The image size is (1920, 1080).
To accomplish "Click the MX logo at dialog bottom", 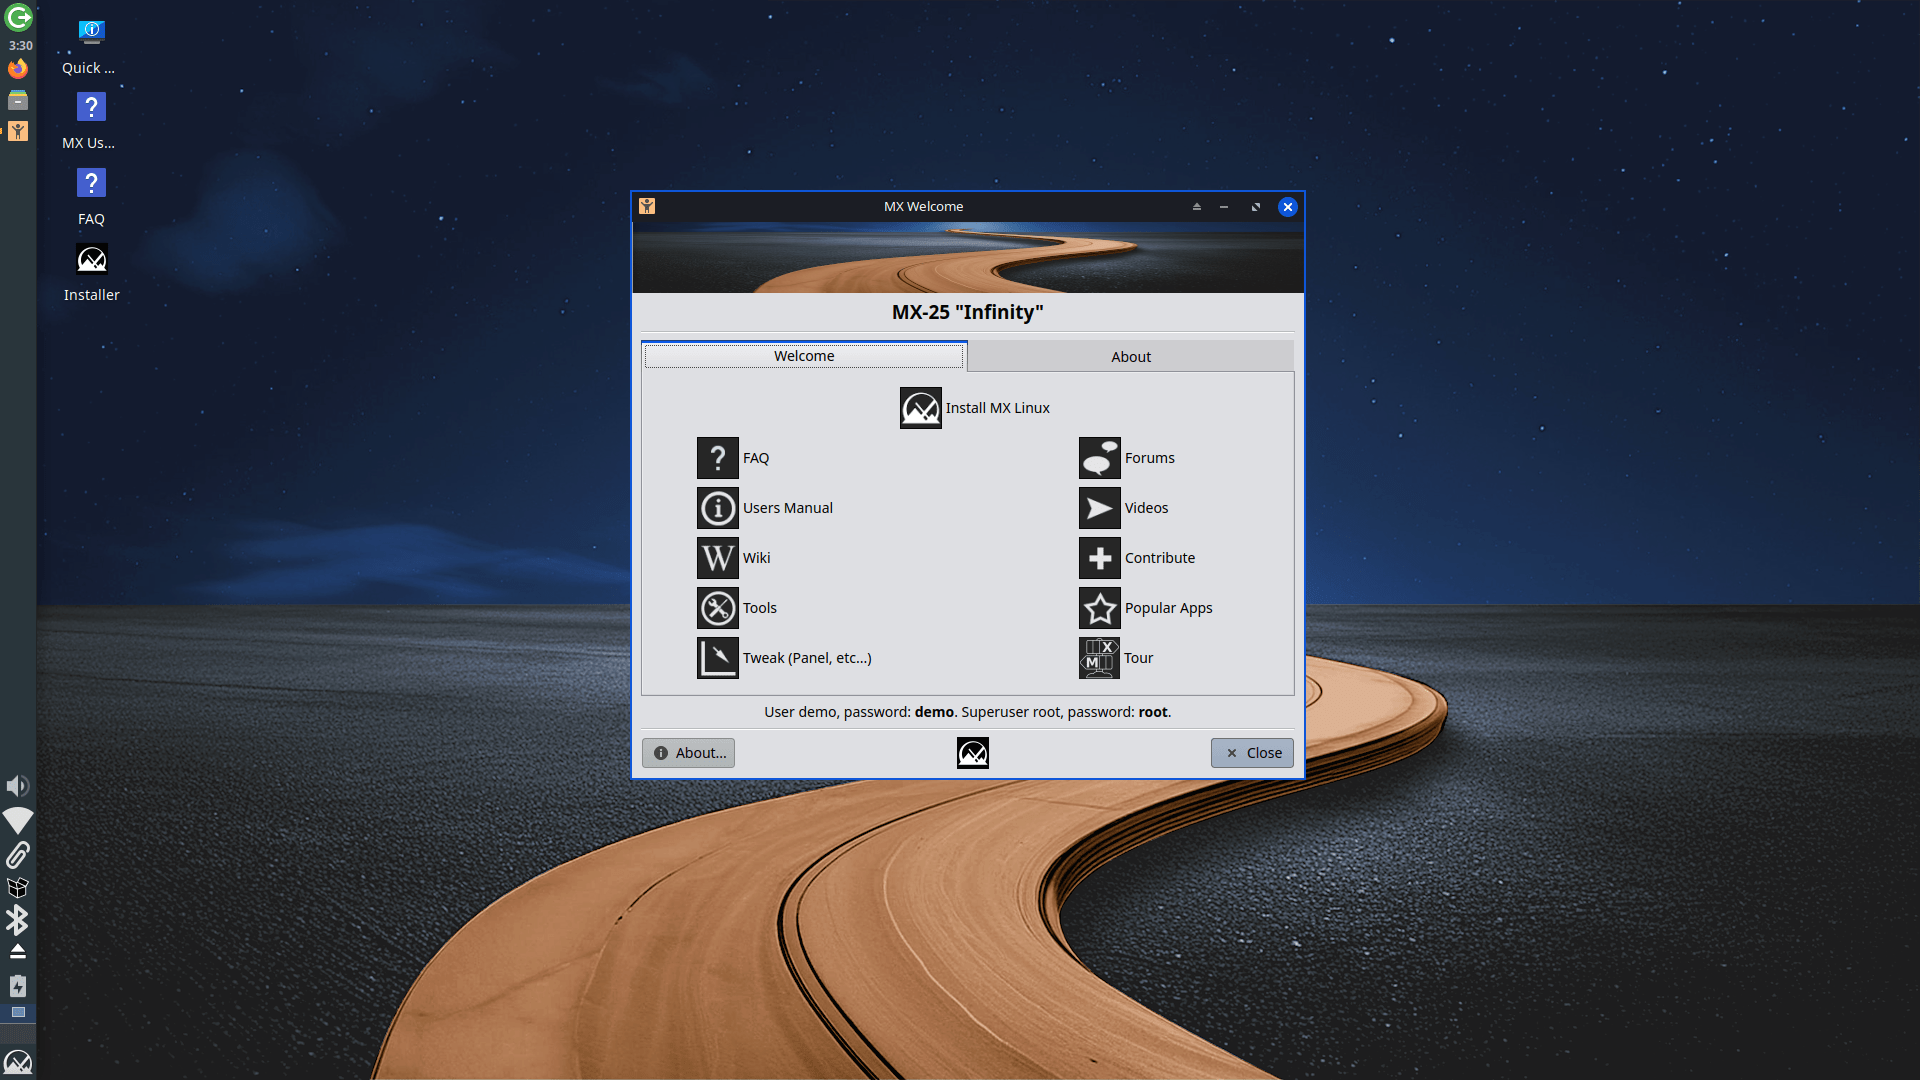I will click(x=972, y=753).
